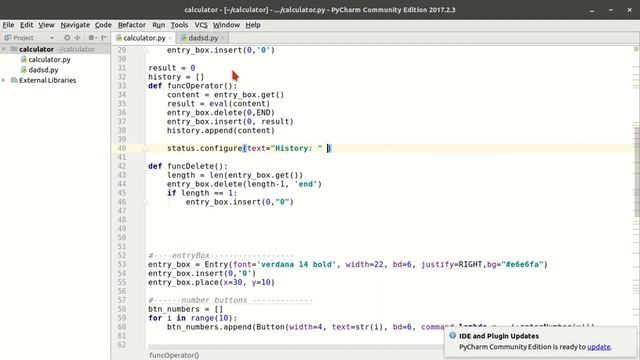Screen dimensions: 640x360
Task: Minimize the PyCharm window
Action: [592, 10]
